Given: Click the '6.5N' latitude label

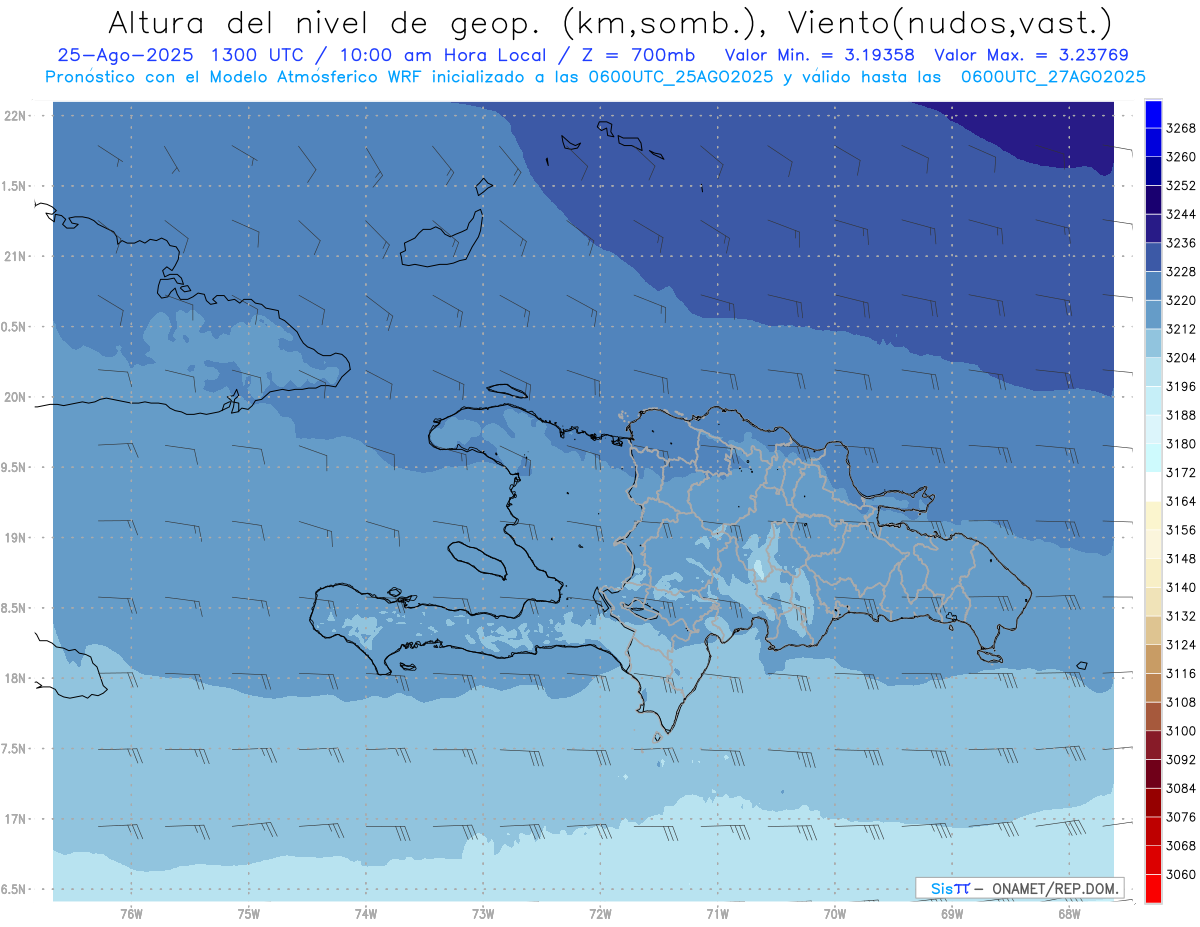Looking at the screenshot, I should click(x=13, y=889).
